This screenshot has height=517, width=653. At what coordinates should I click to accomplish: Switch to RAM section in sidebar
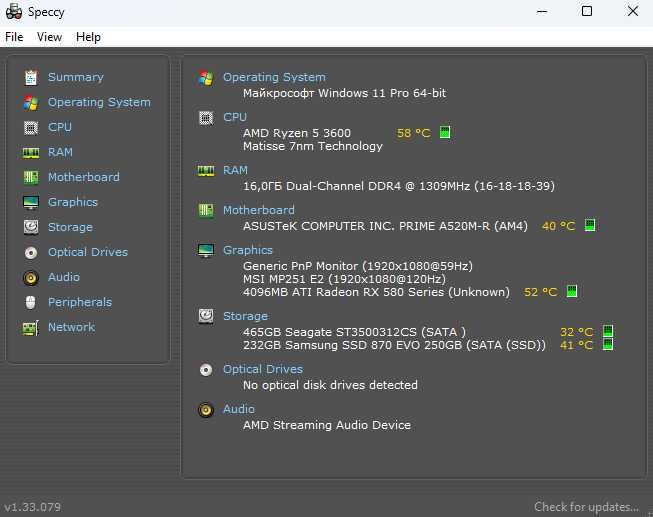(x=60, y=152)
